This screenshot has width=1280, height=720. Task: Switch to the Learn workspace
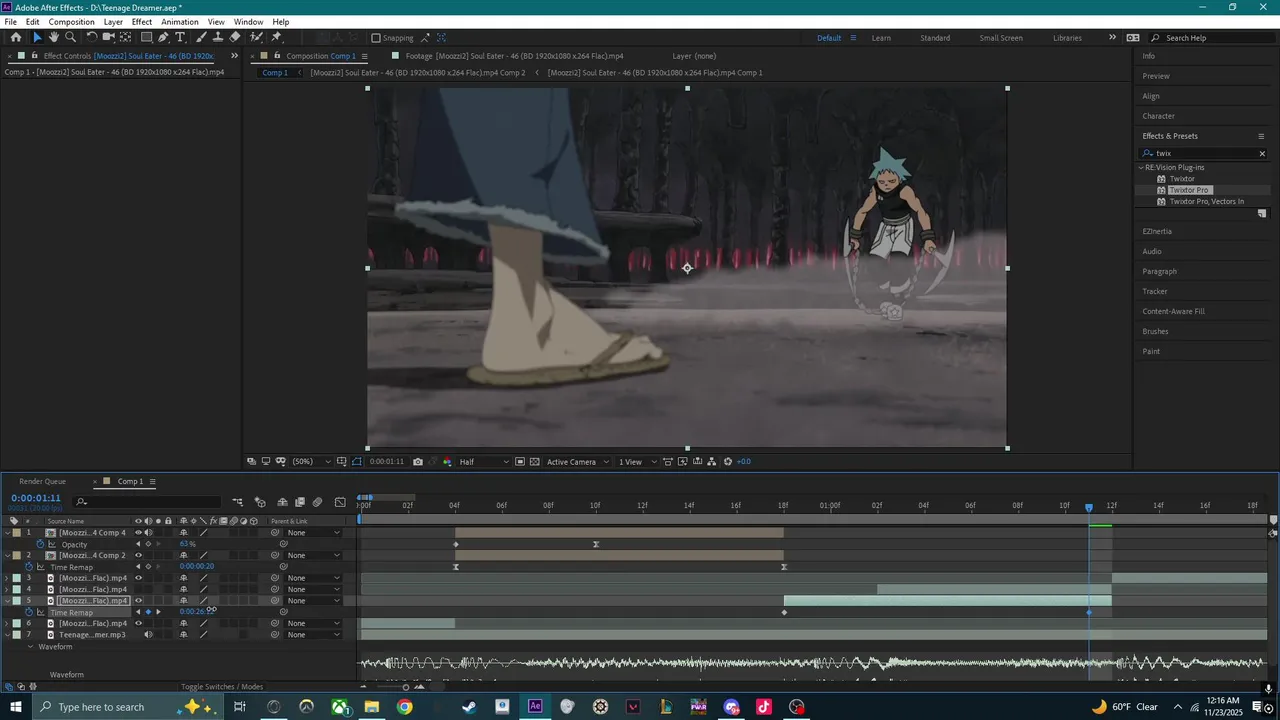tap(881, 38)
